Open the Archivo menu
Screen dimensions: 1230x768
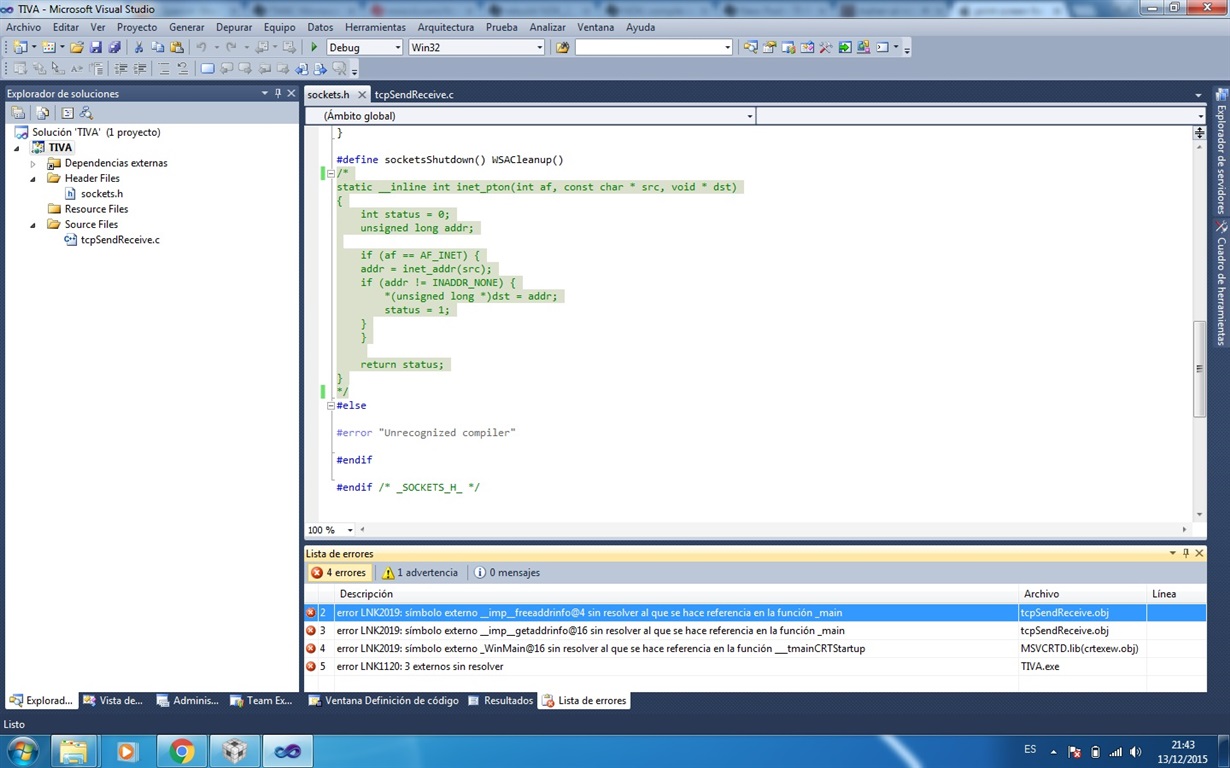24,27
